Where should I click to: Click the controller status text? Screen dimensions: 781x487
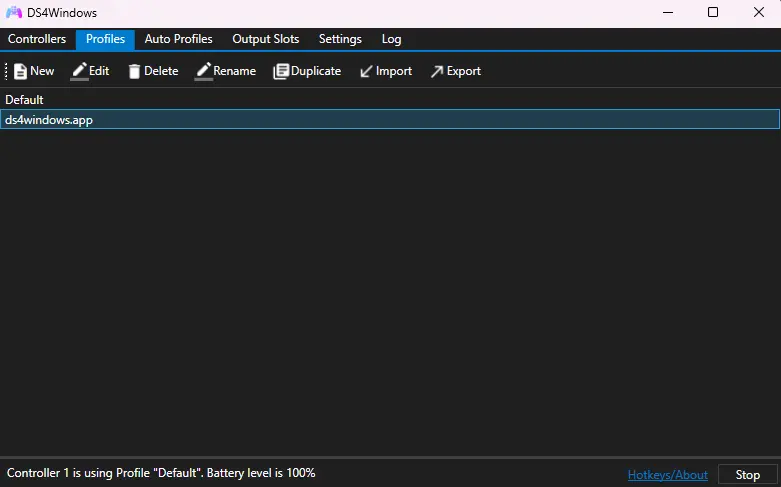(161, 473)
